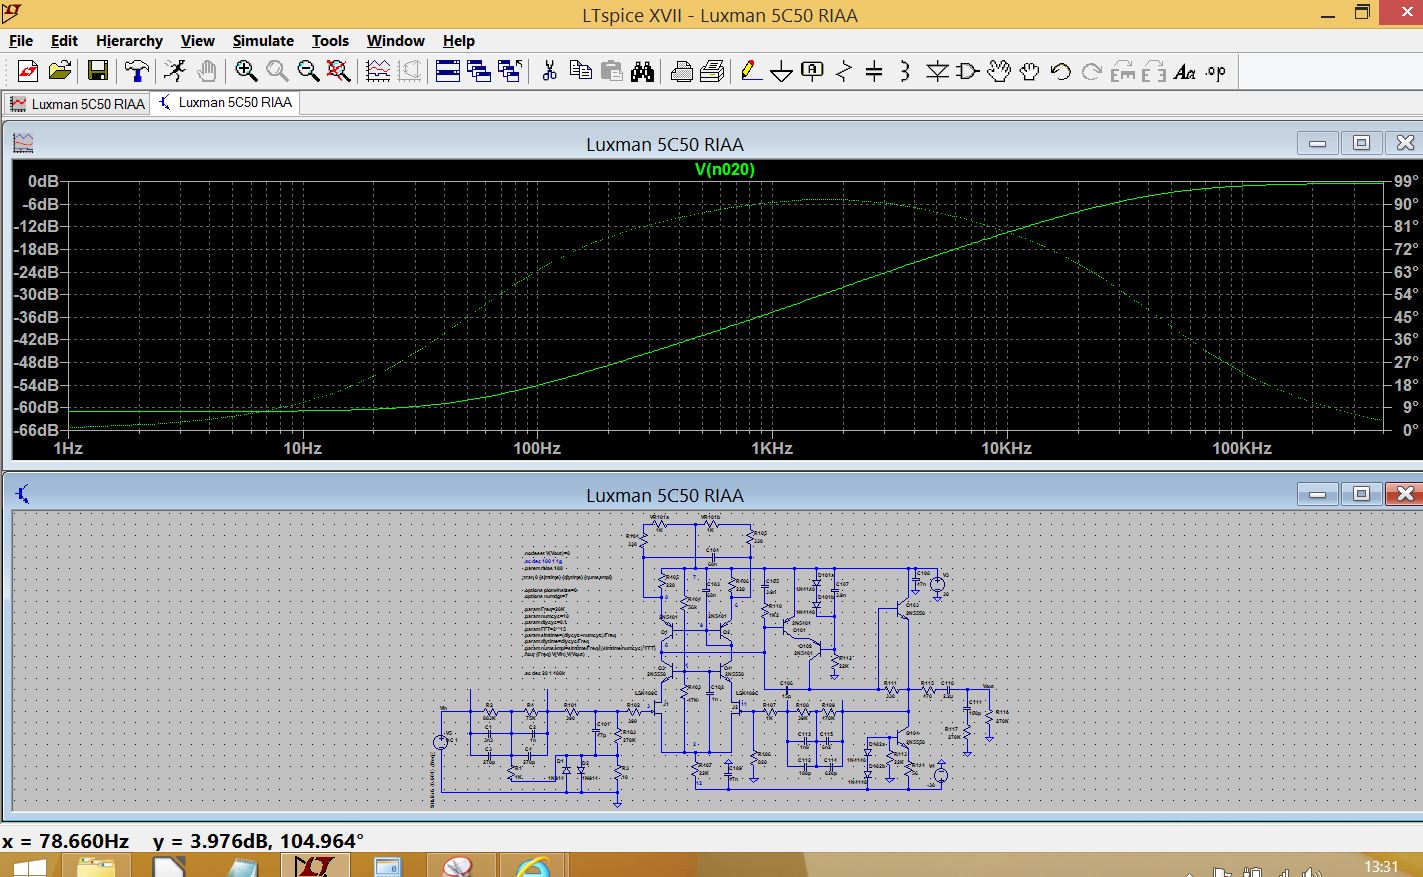Click the Zoom In magnifier icon

click(x=246, y=71)
